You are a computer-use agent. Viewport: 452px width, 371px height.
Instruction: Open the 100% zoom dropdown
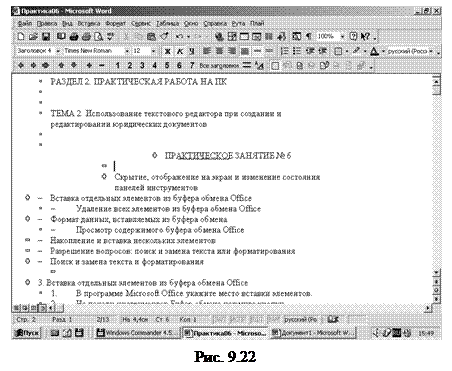pyautogui.click(x=342, y=36)
